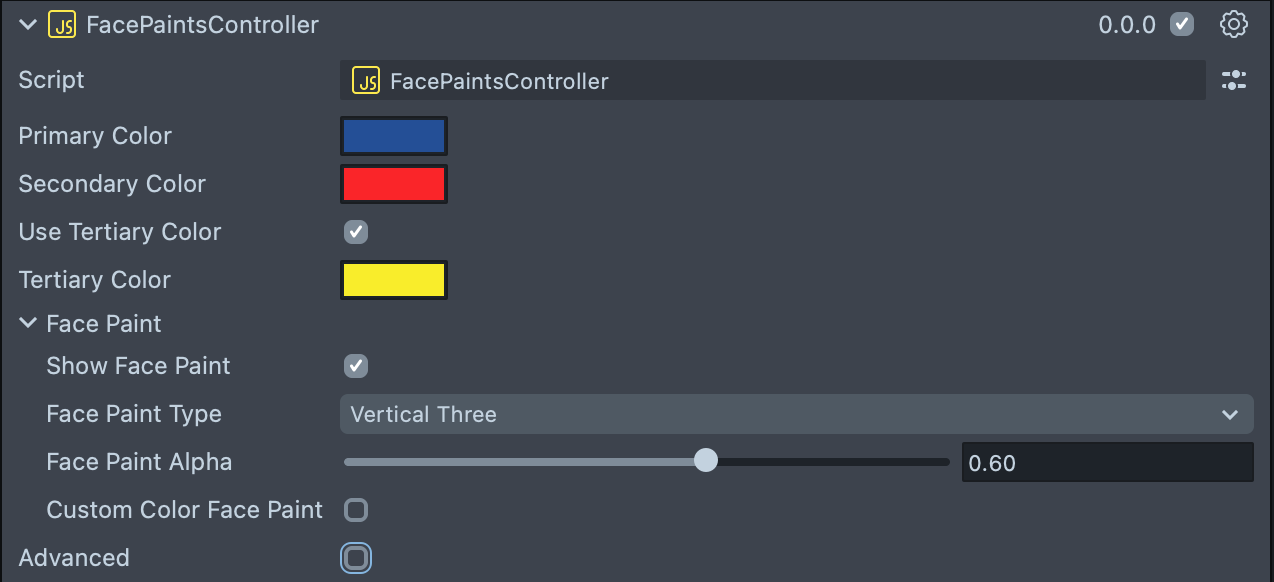The width and height of the screenshot is (1274, 582).
Task: Click the script picker icon beside the Script field
Action: pyautogui.click(x=1234, y=81)
